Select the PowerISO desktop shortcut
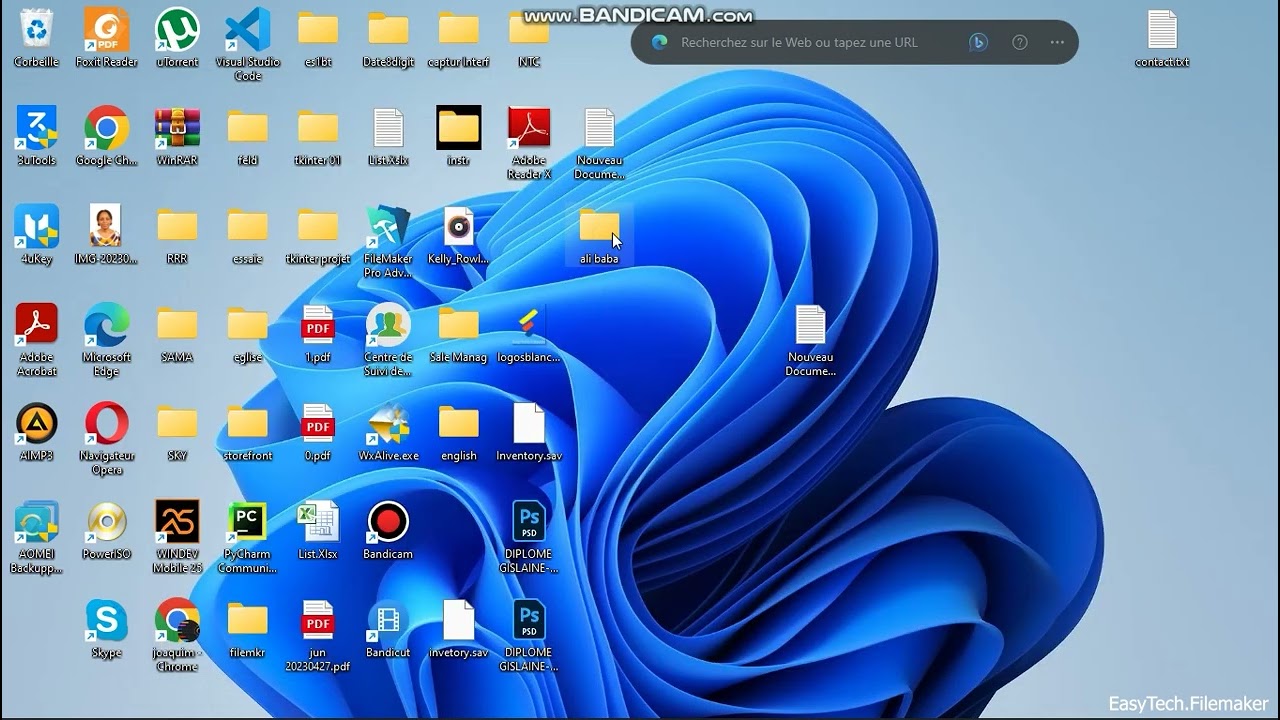 (x=106, y=522)
